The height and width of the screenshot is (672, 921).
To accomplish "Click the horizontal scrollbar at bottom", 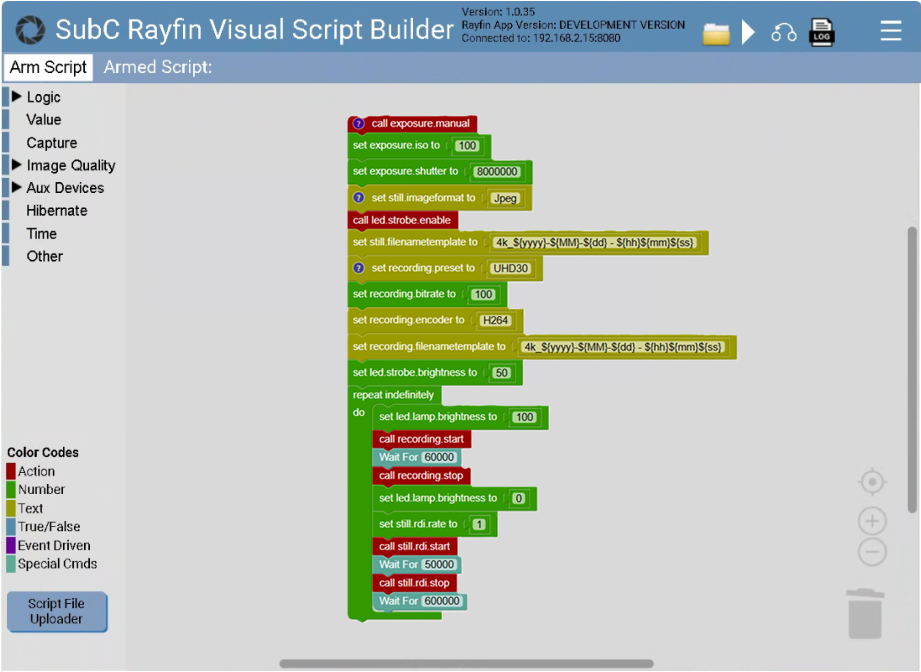I will (465, 663).
